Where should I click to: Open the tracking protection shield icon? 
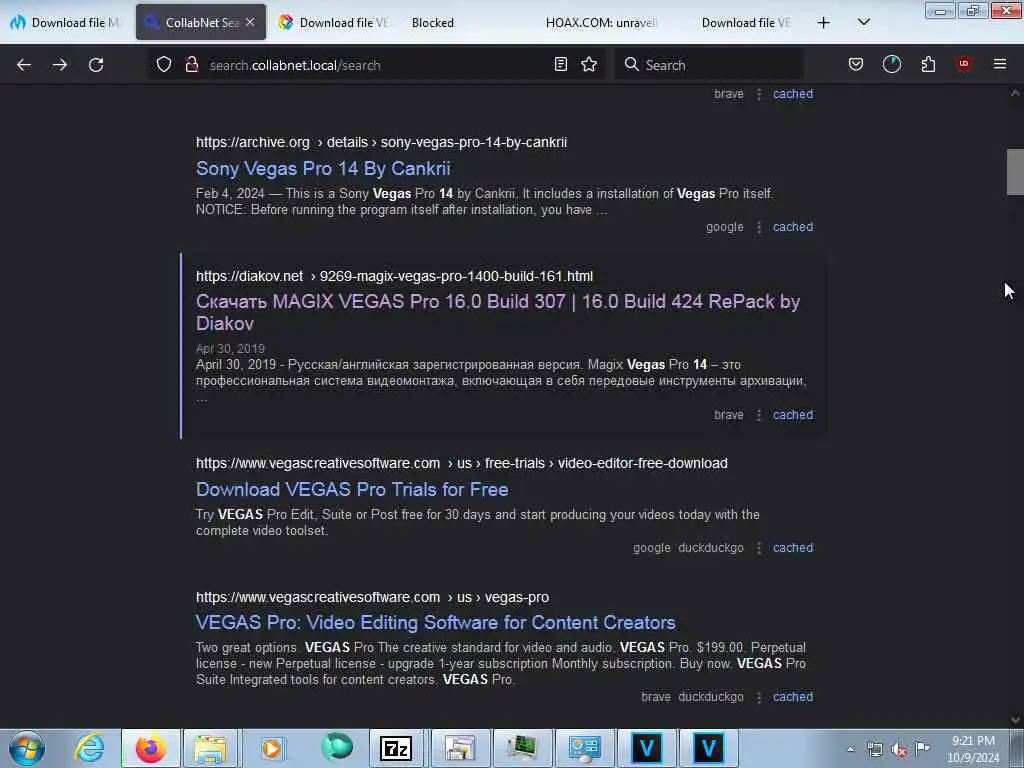point(163,65)
